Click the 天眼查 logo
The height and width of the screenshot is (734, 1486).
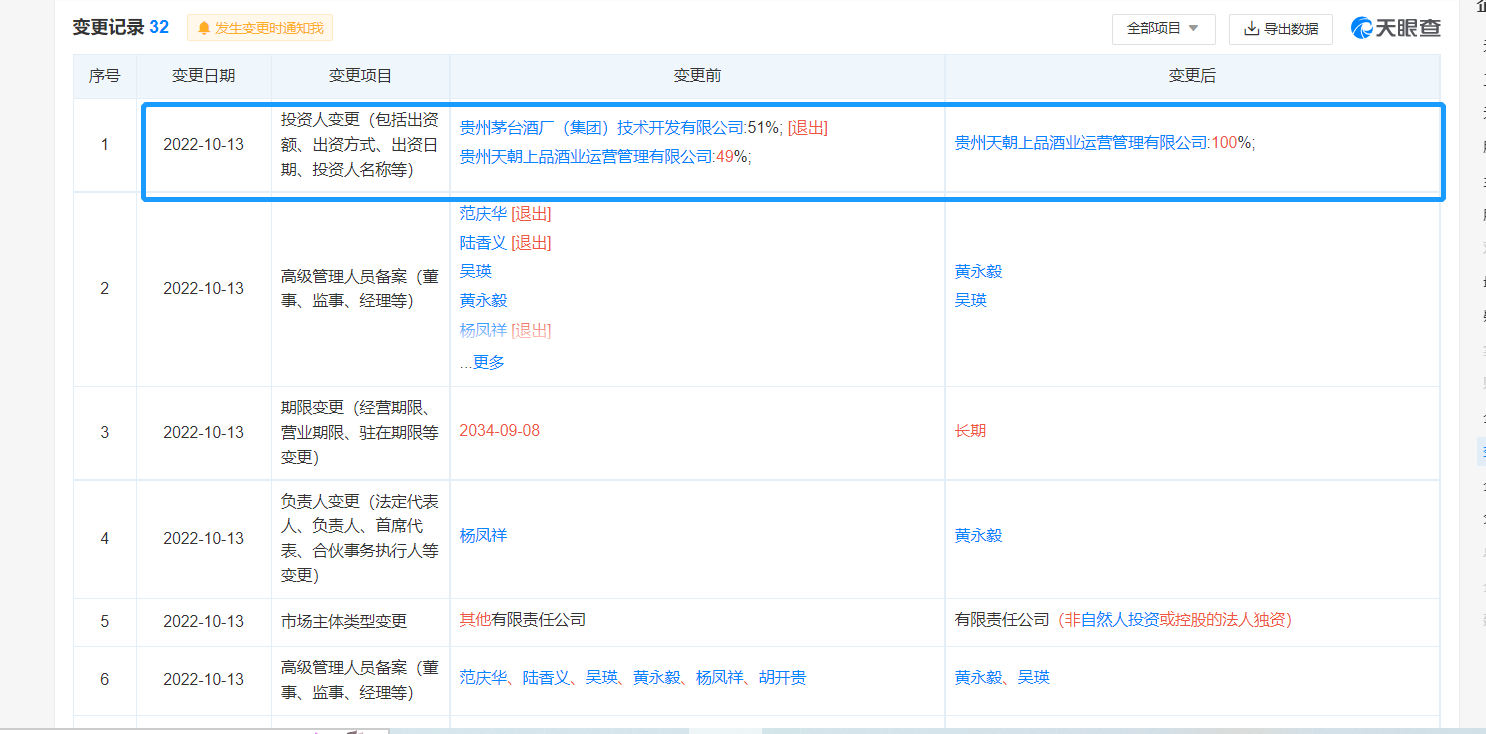1396,28
